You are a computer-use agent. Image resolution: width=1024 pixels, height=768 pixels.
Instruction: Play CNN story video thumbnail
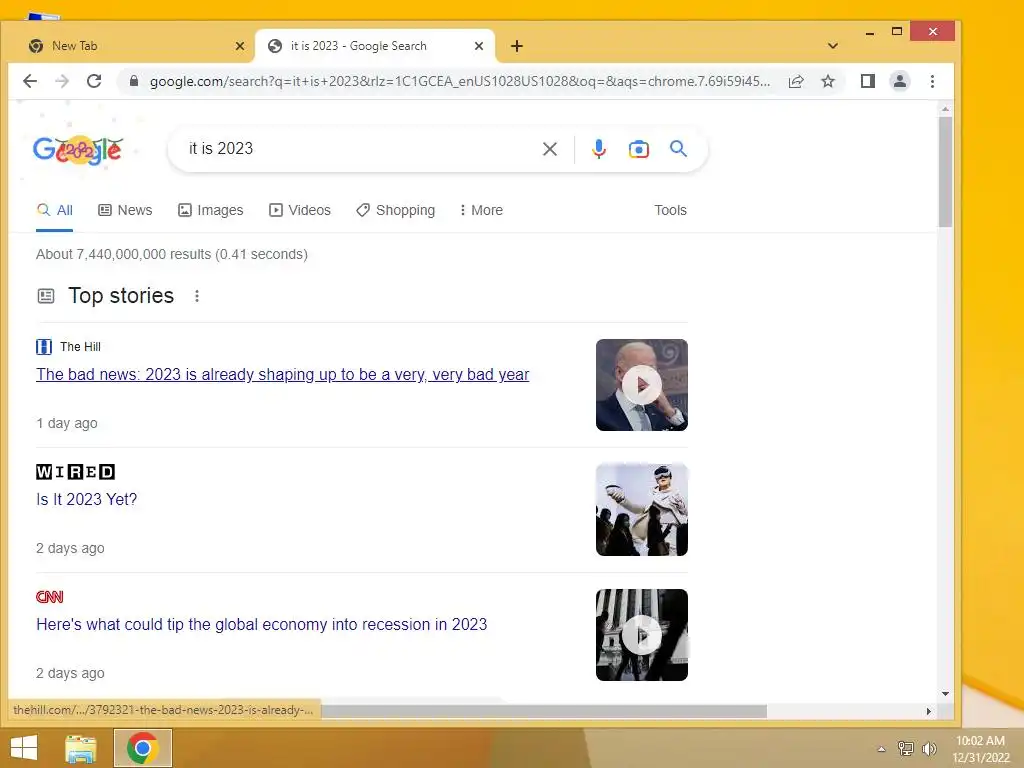641,635
